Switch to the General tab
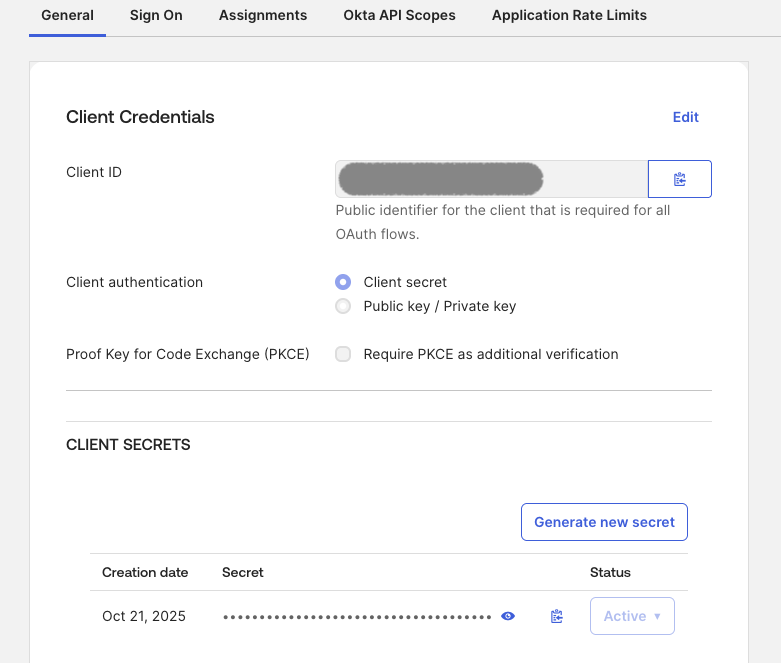This screenshot has width=781, height=663. pos(67,15)
